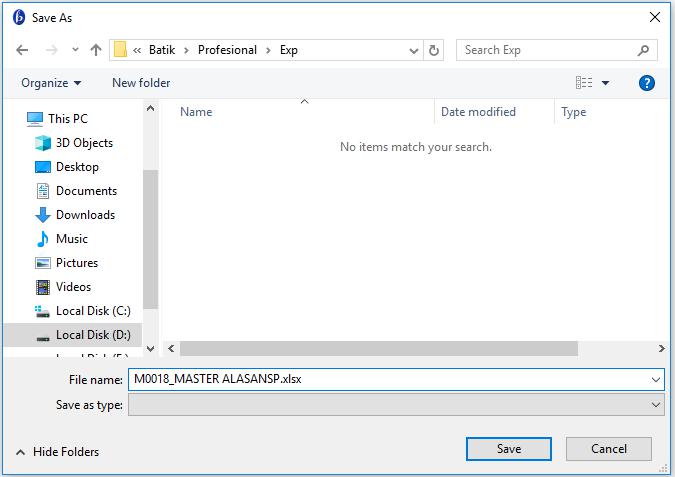Open the Organize menu
Image resolution: width=675 pixels, height=477 pixels.
(51, 83)
